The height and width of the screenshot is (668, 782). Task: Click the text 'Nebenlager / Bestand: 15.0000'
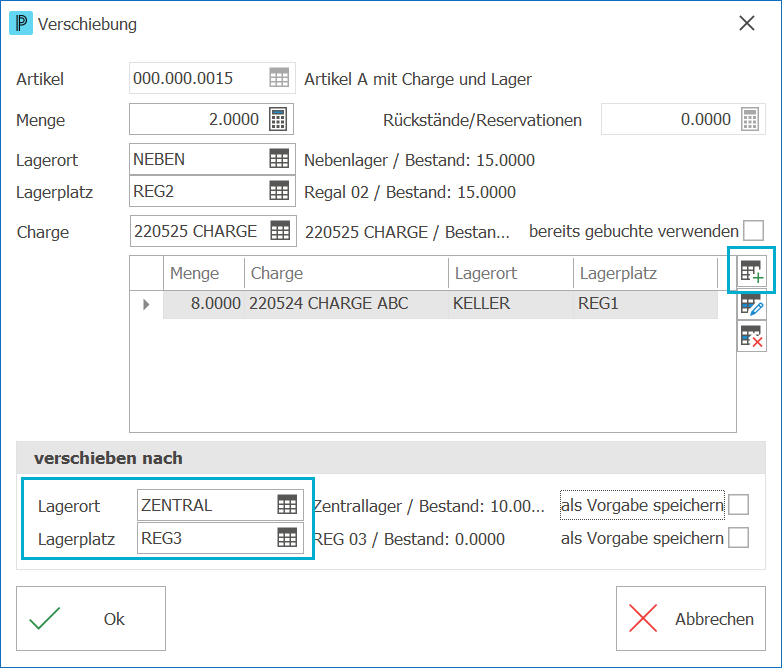point(419,160)
